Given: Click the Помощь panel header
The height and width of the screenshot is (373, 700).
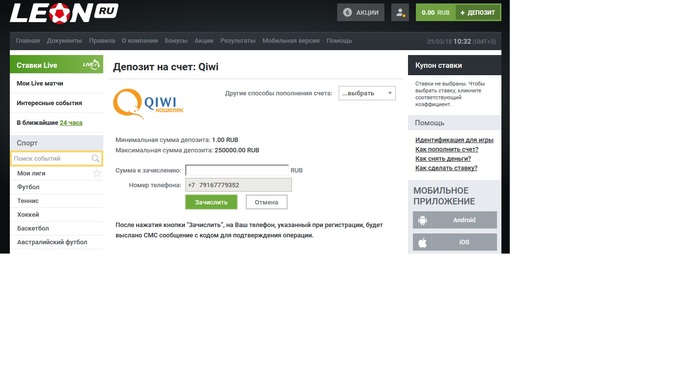Looking at the screenshot, I should pos(454,123).
